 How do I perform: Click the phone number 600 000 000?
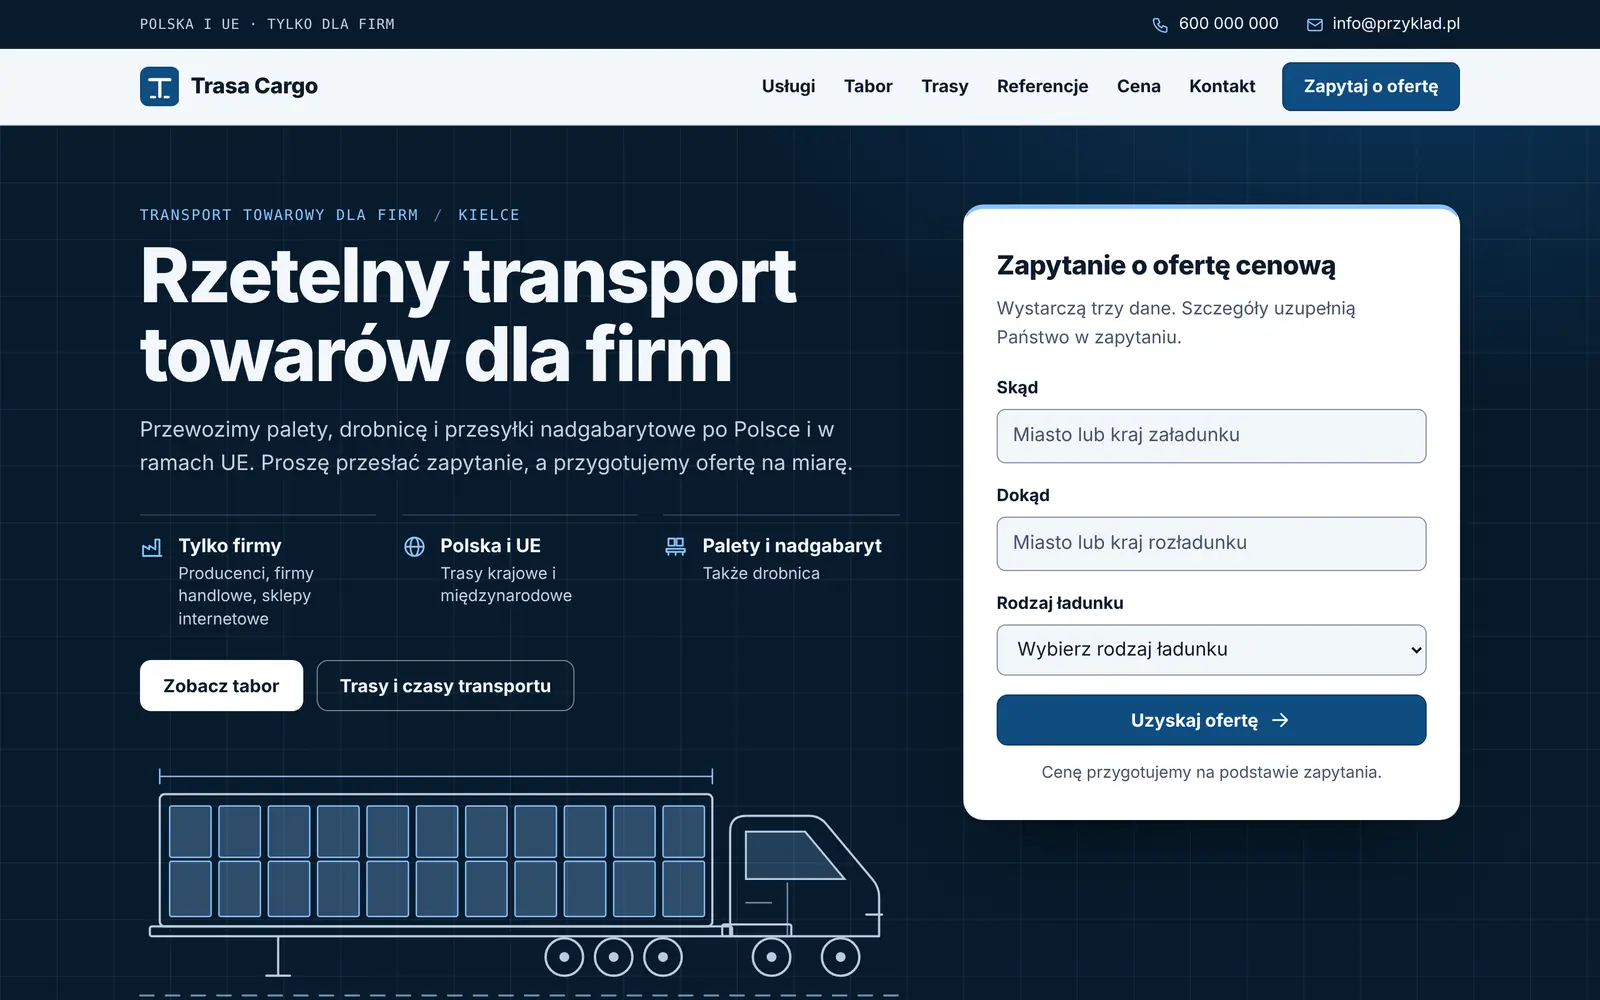click(1228, 24)
